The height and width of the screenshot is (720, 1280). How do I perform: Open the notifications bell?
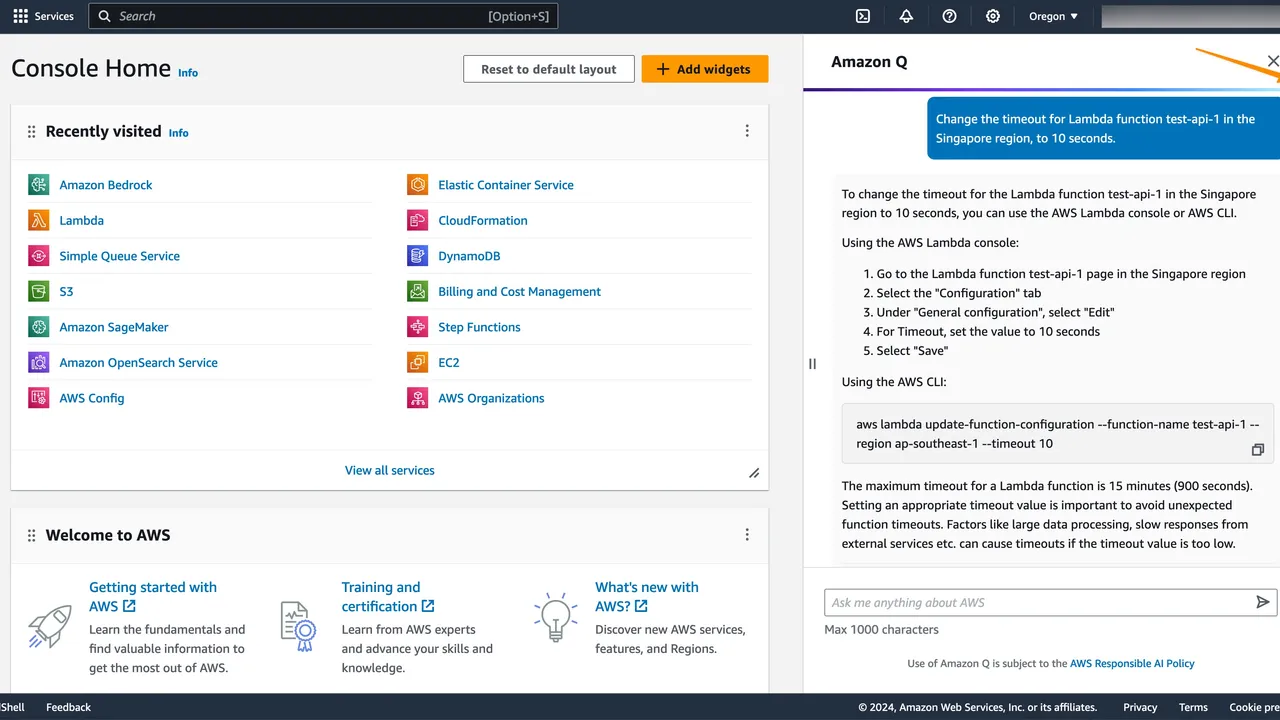(x=906, y=16)
